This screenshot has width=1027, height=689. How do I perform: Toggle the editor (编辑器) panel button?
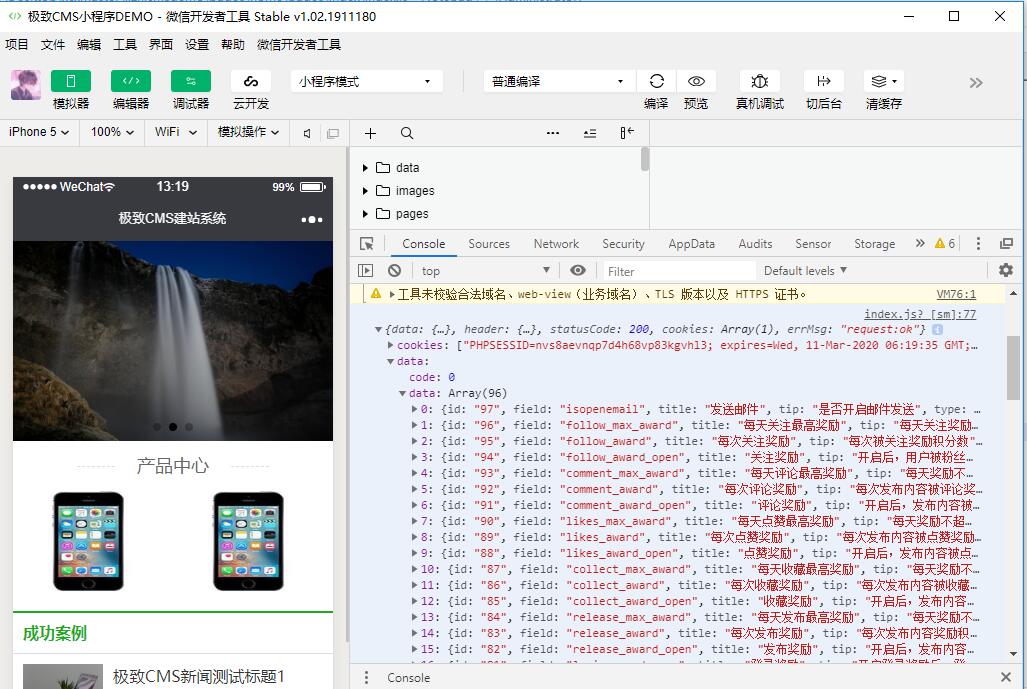[130, 81]
